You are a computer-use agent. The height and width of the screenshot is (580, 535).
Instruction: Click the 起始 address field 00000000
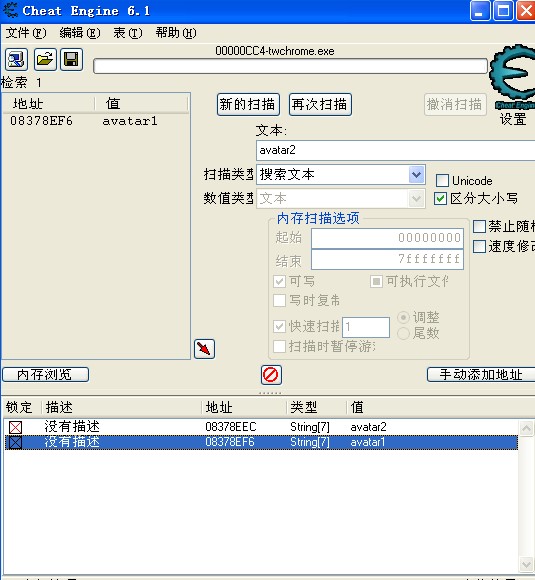point(387,238)
